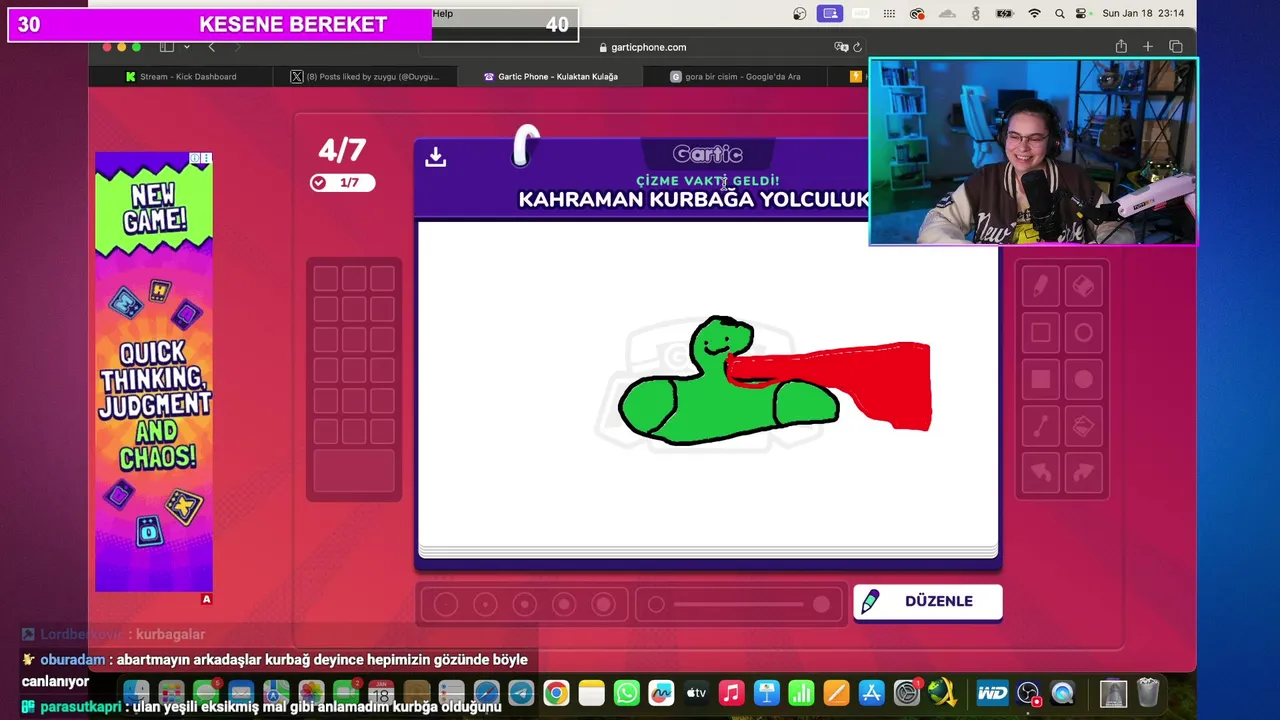Screen dimensions: 1280x720
Task: Click the translate icon in address bar
Action: 841,47
